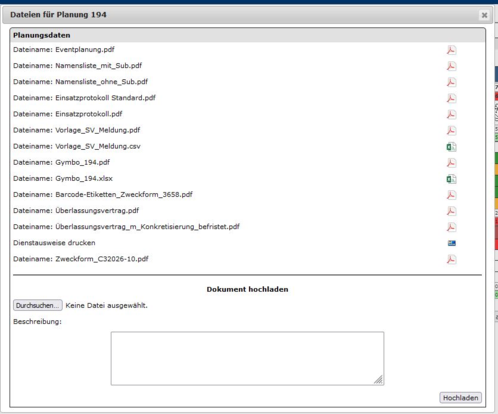
Task: Click the Dienstausweise drucken ID card icon
Action: (x=452, y=243)
